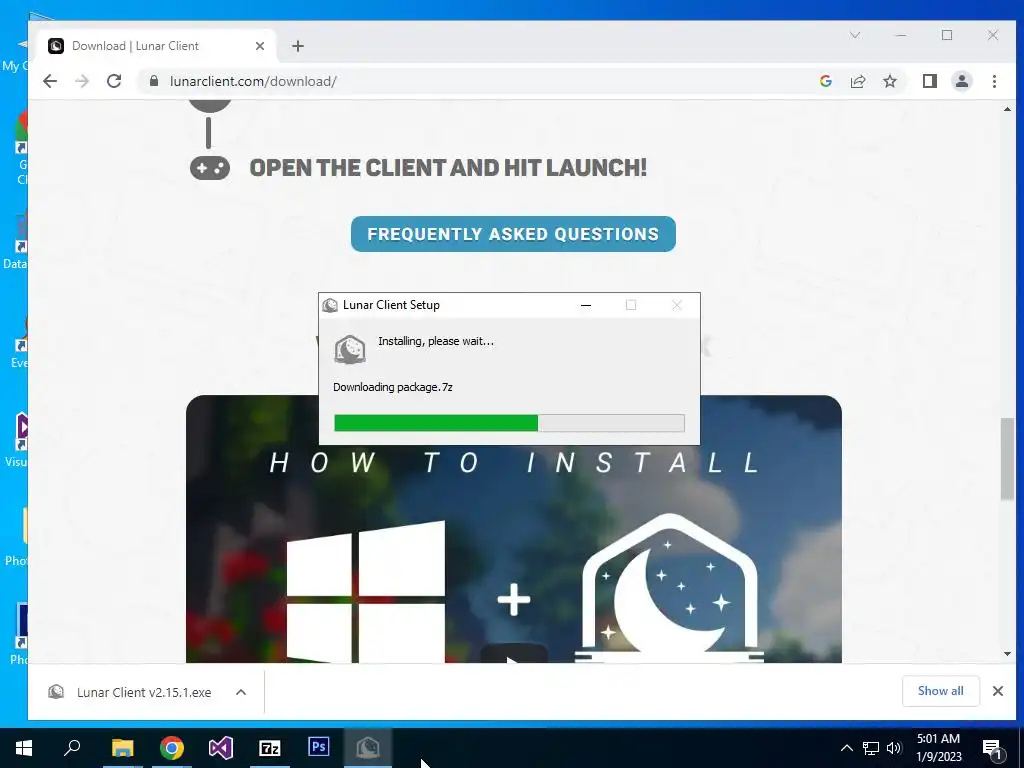Open the Chrome three-dot menu

point(994,81)
